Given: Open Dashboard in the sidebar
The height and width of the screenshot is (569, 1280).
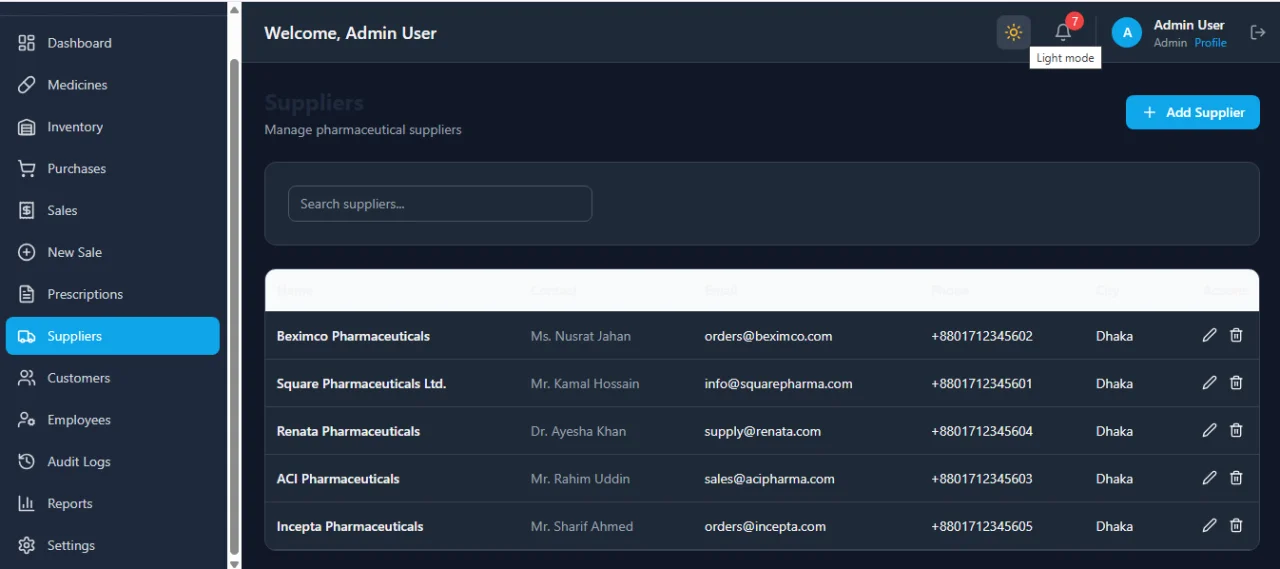Looking at the screenshot, I should 112,43.
